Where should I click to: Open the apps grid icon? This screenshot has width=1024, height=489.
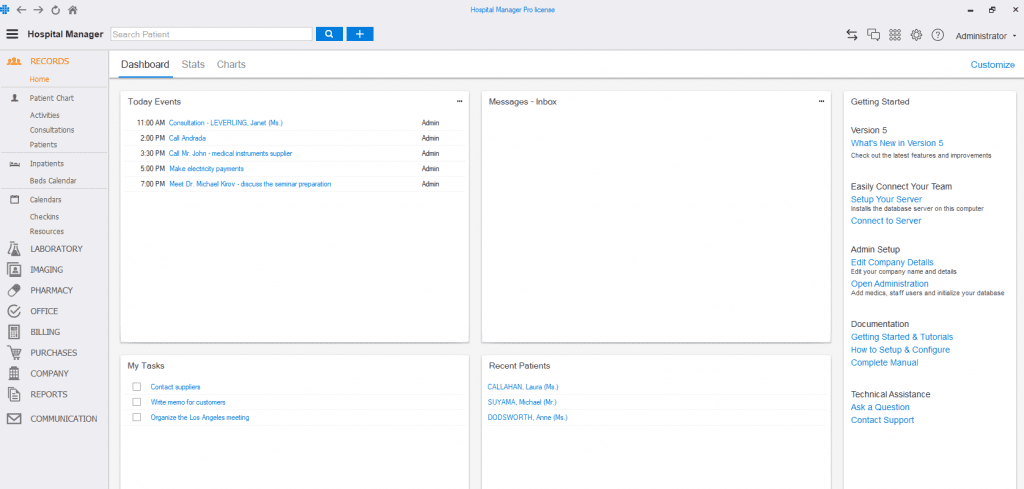point(895,34)
